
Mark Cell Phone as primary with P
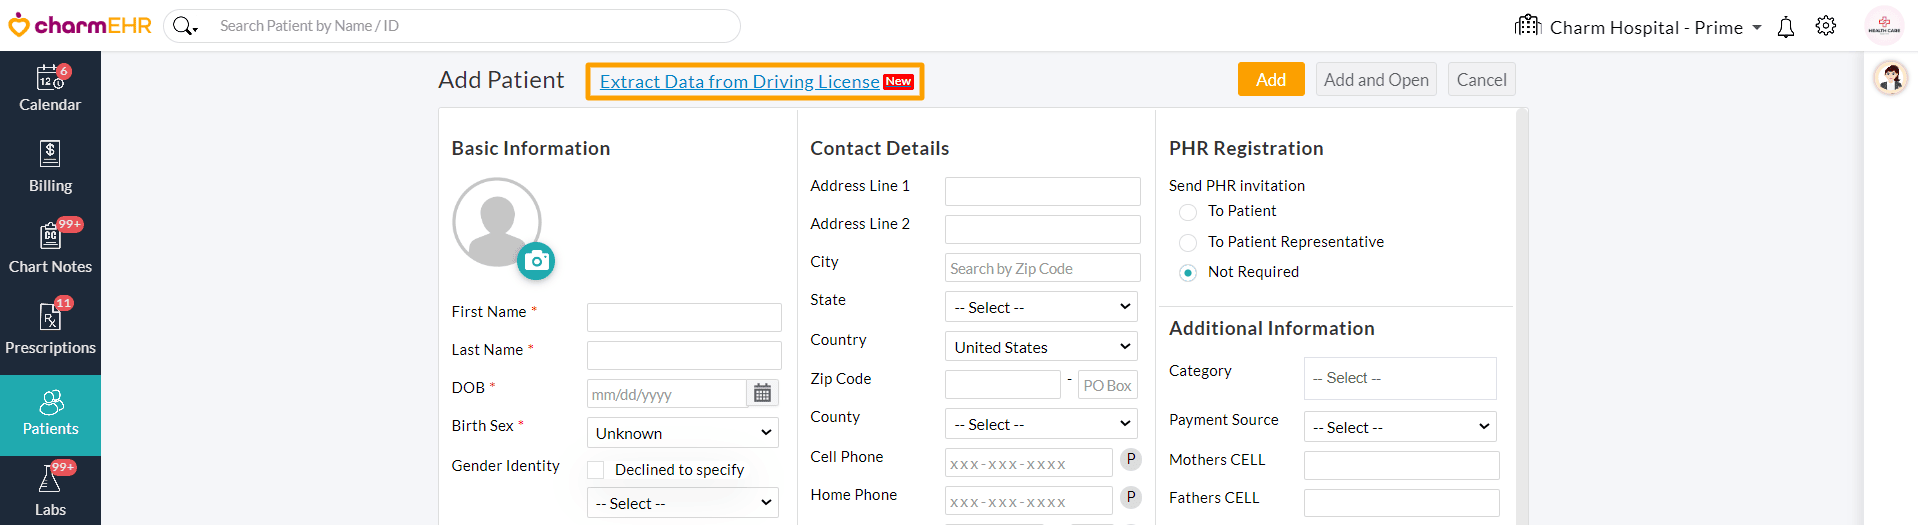(x=1131, y=459)
